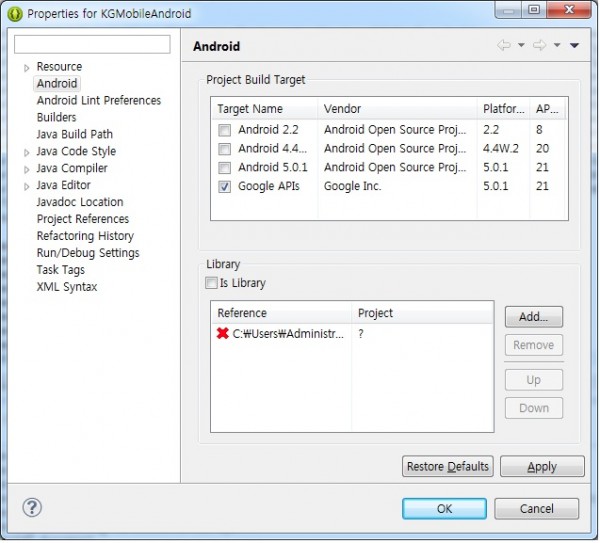
Task: Check the Android 5.0.1 target checkbox
Action: [224, 168]
